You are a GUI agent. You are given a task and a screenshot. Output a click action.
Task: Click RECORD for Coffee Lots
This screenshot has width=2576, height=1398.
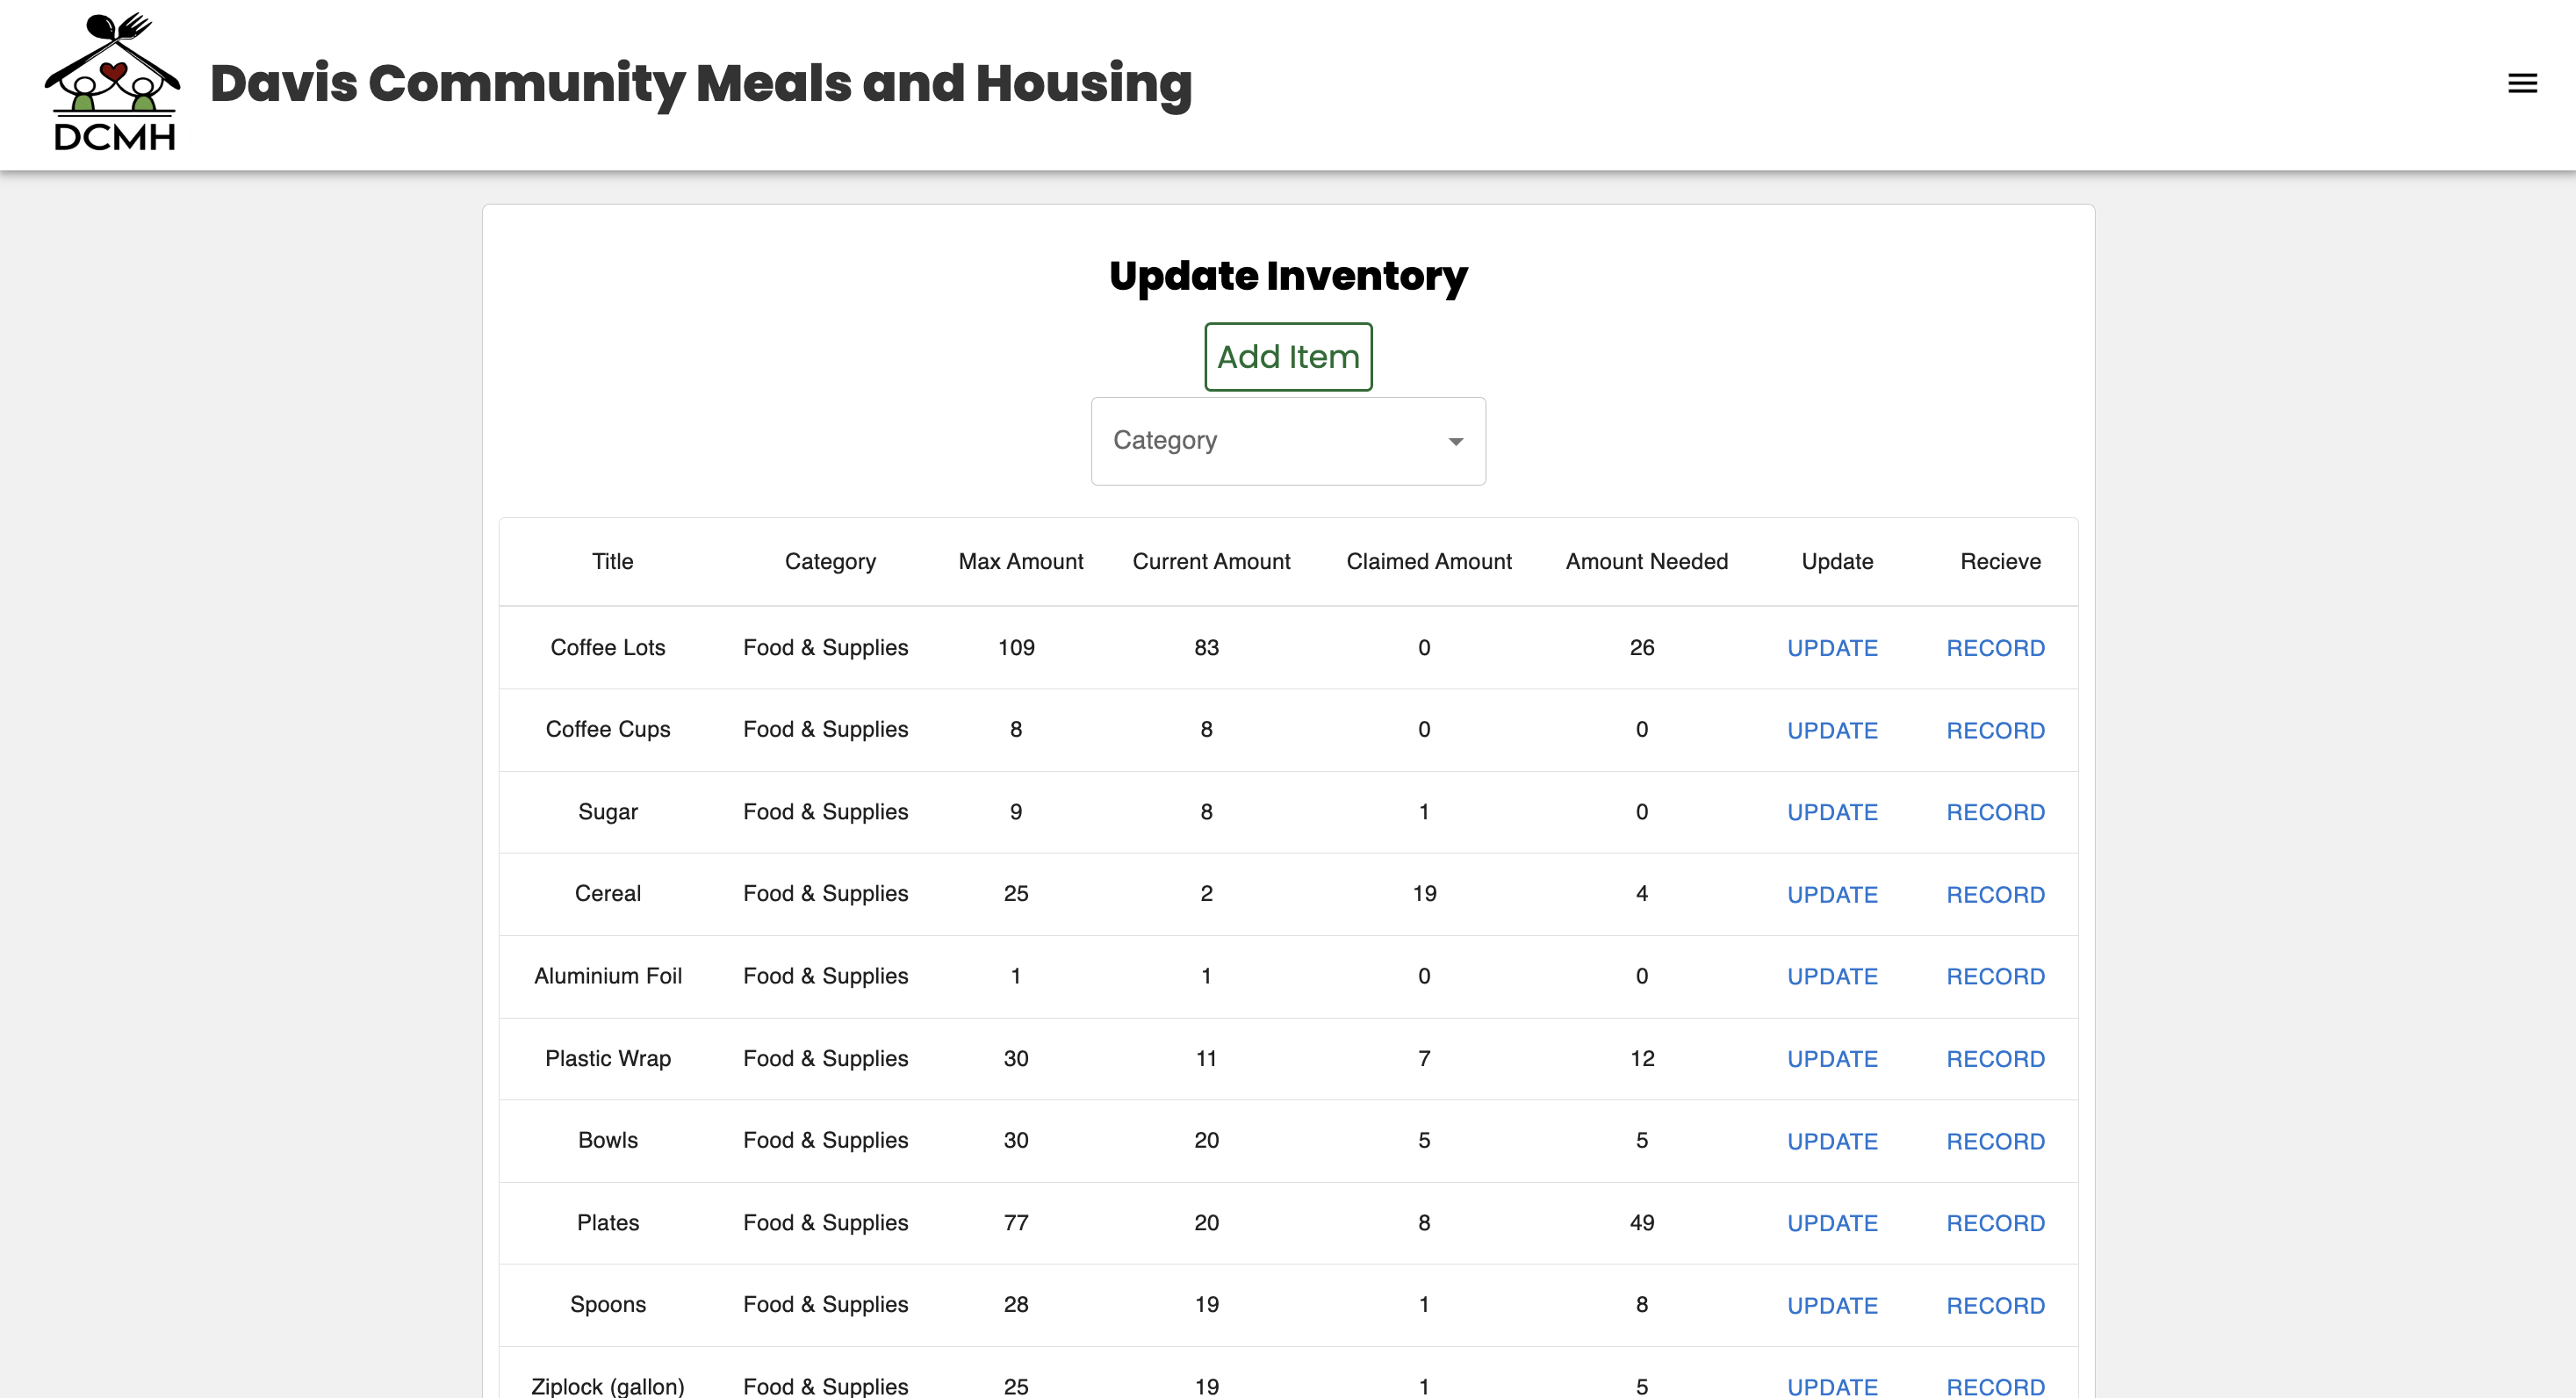point(1994,648)
